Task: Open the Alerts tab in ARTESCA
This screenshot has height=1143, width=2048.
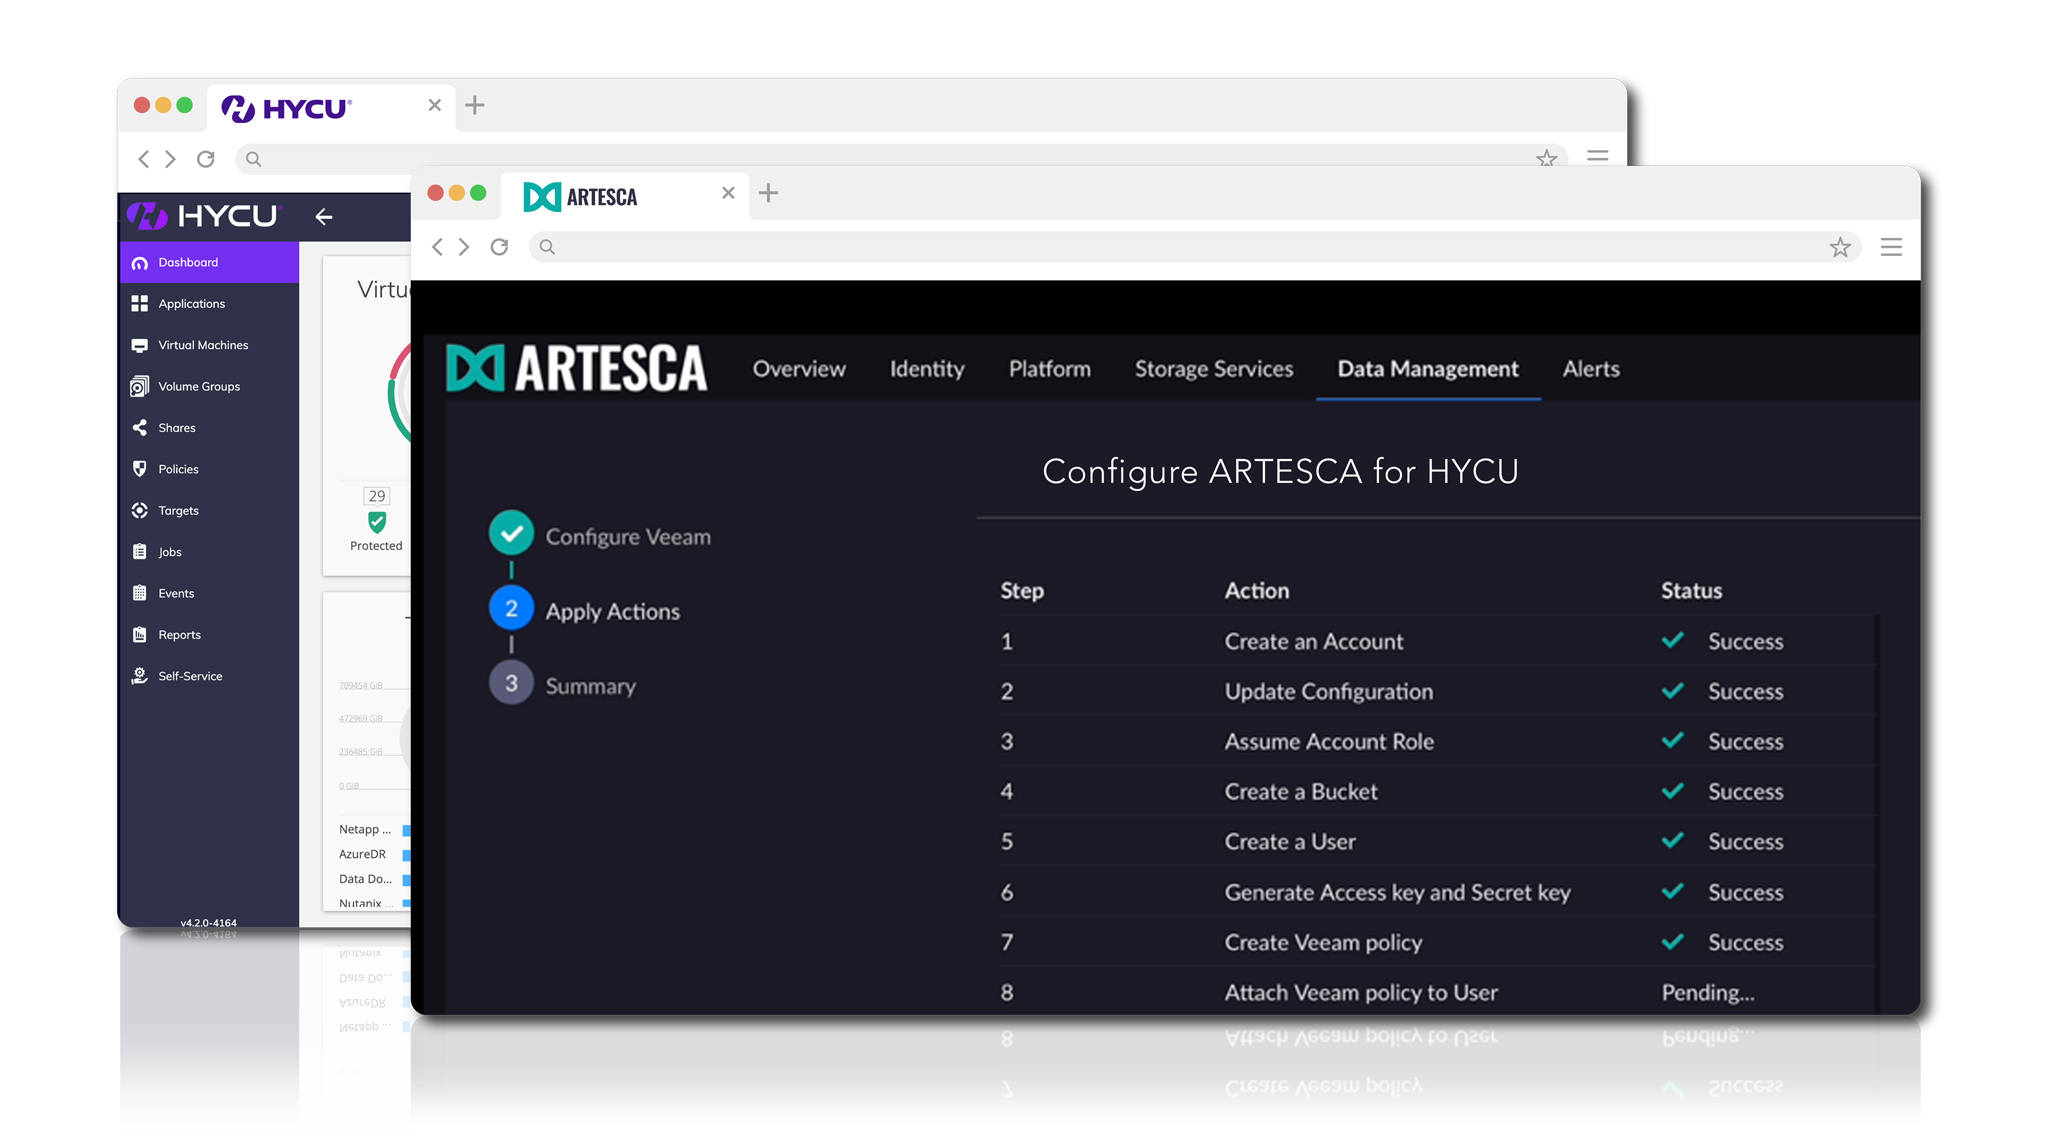Action: 1590,369
